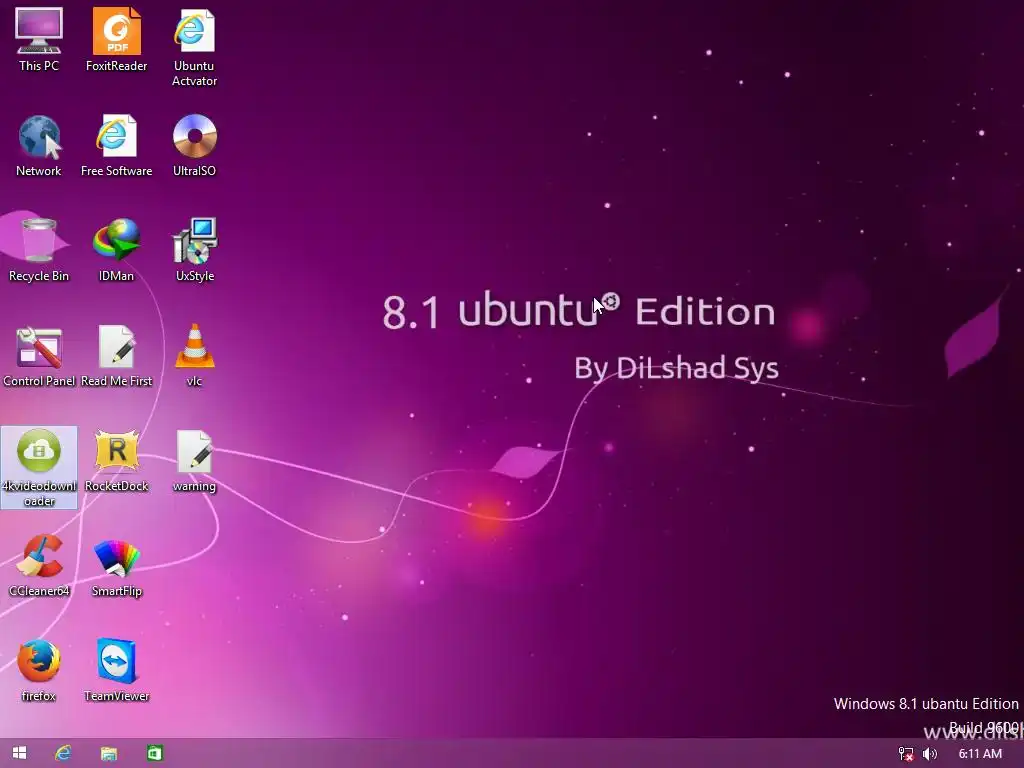Viewport: 1024px width, 768px height.
Task: Select the 4kvideodownloader icon
Action: pyautogui.click(x=39, y=468)
